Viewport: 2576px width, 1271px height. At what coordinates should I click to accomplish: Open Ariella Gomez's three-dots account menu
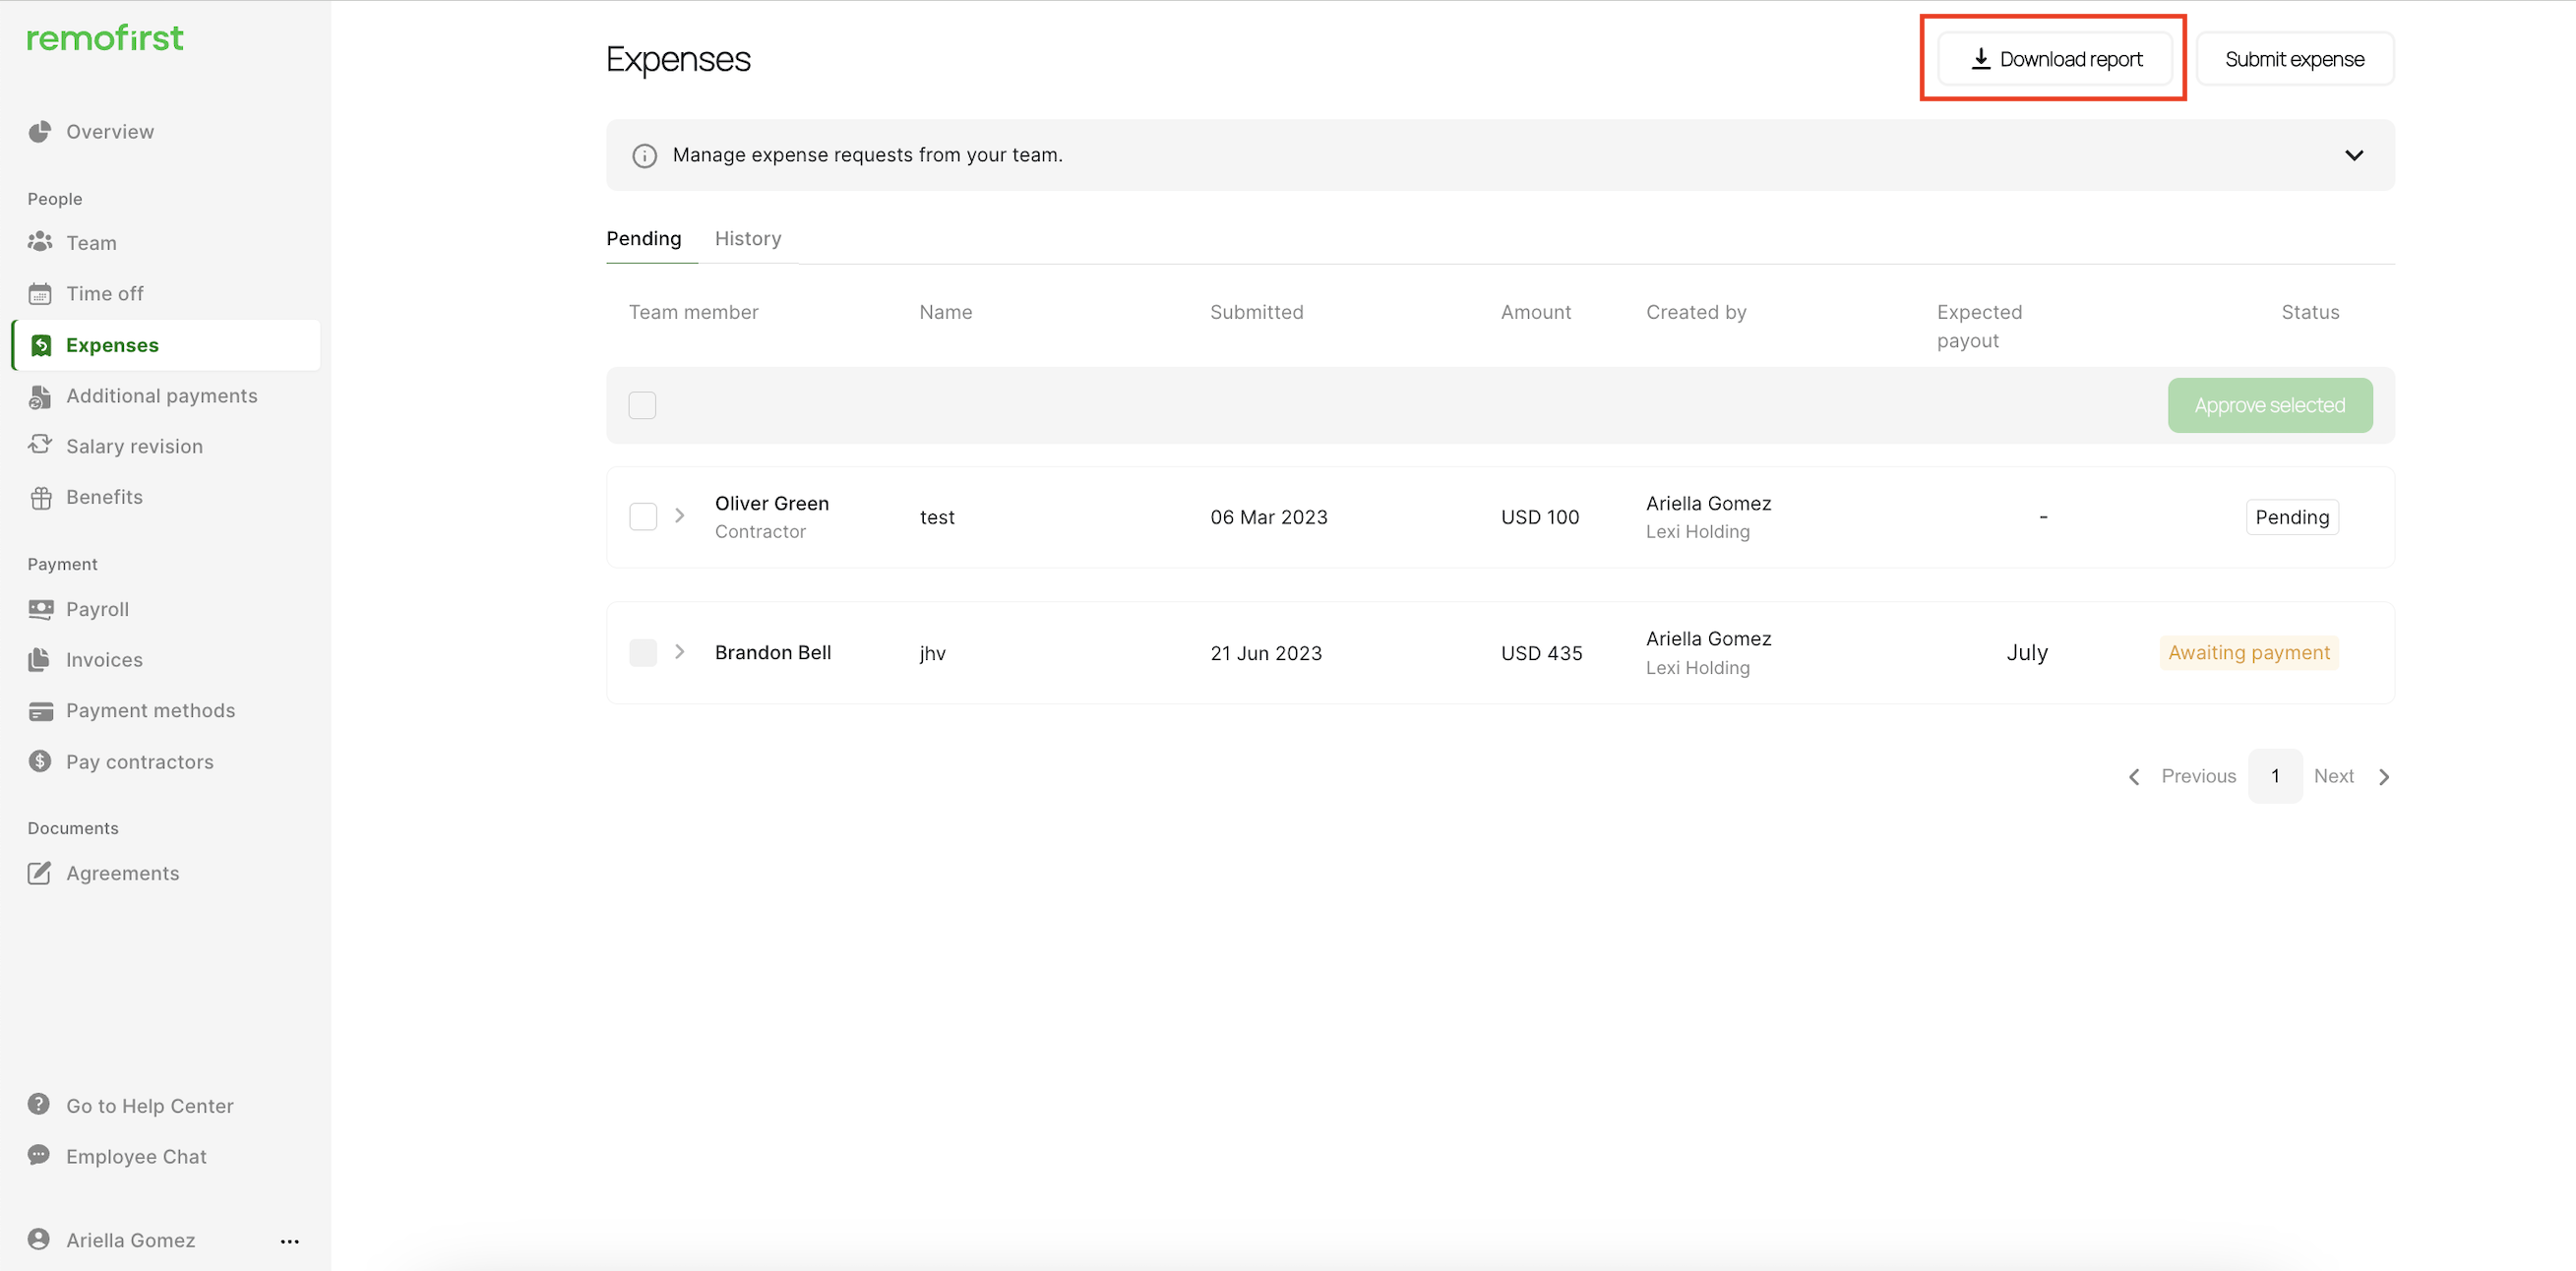pyautogui.click(x=290, y=1241)
